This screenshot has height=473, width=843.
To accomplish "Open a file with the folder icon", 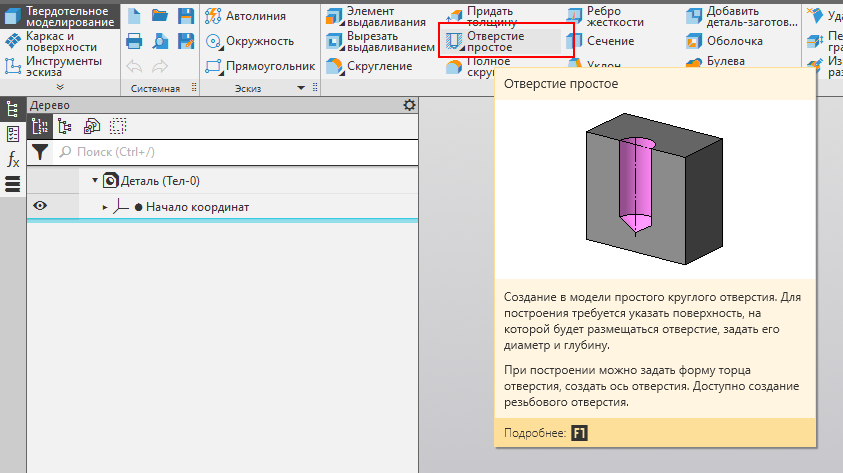I will click(160, 16).
